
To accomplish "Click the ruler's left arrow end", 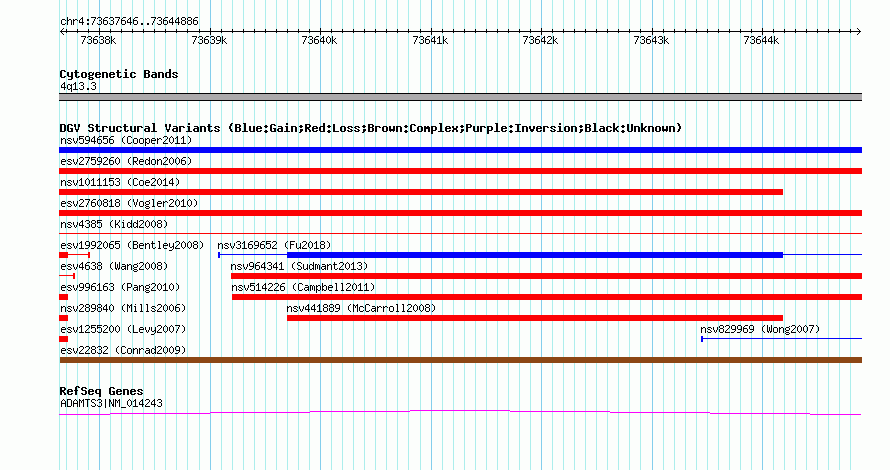I will (x=62, y=32).
